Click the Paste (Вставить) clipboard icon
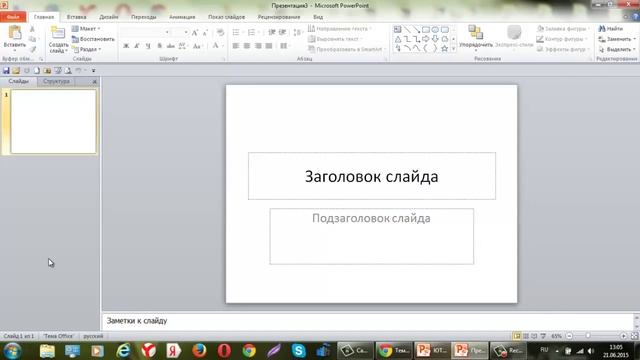This screenshot has height=360, width=640. [15, 33]
